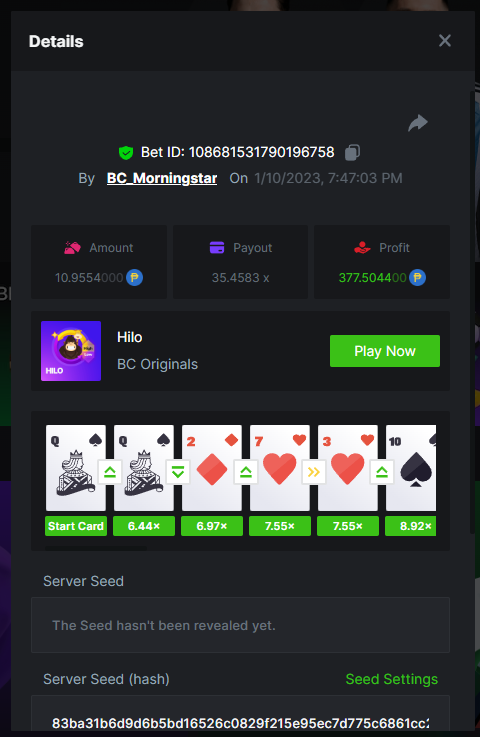Click the Profit currency coin icon
480x737 pixels.
click(x=417, y=277)
